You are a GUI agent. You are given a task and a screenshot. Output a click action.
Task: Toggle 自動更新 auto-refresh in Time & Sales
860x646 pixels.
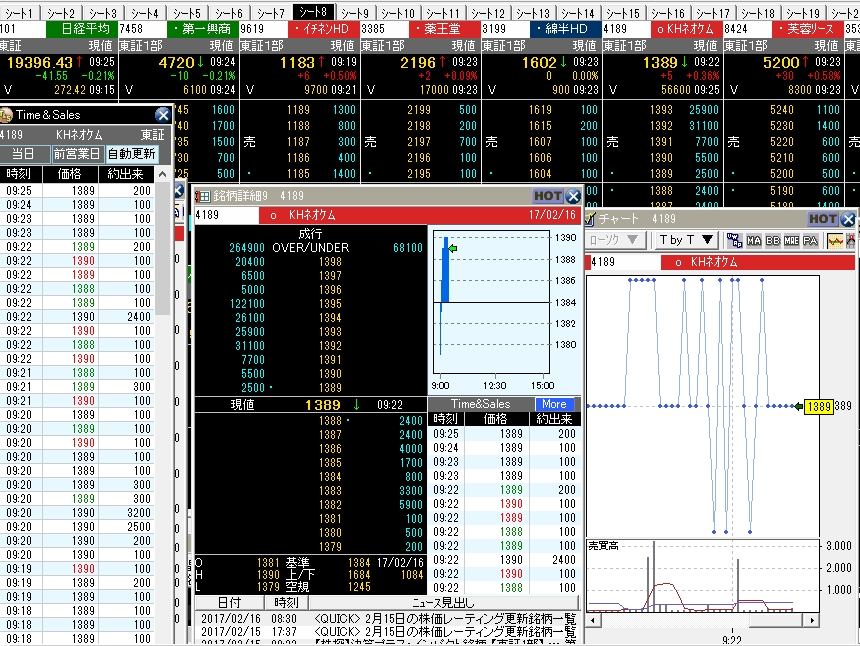pos(131,154)
